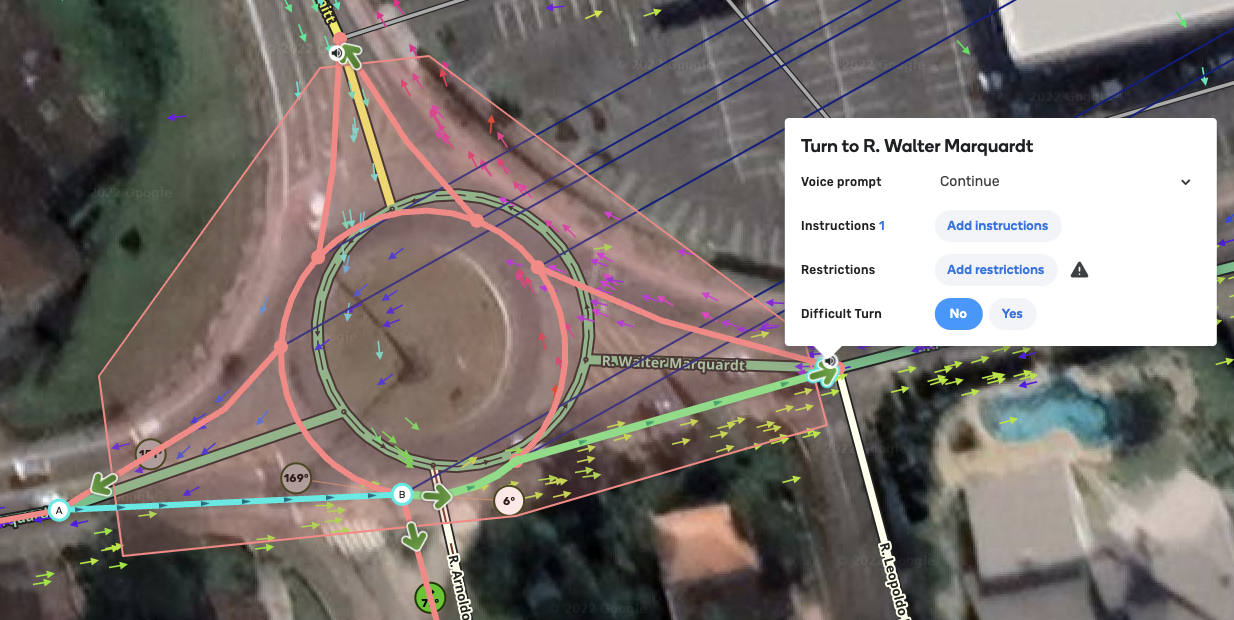Select the green right arrow beside node B
Viewport: 1234px width, 620px height.
pyautogui.click(x=438, y=495)
